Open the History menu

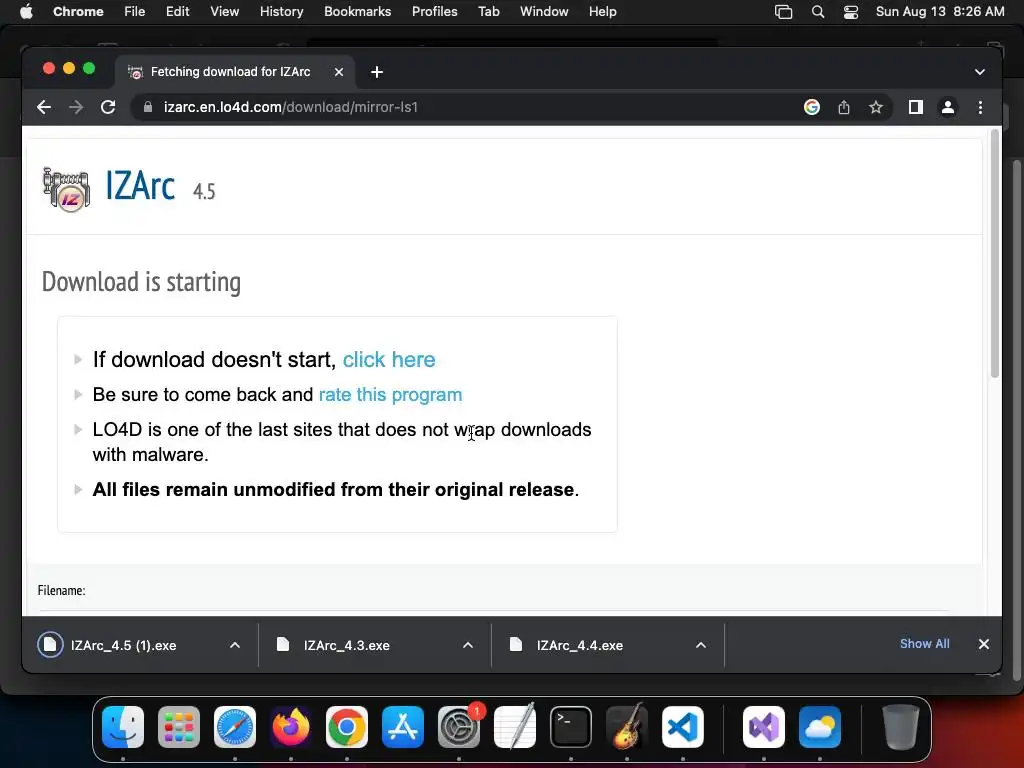click(281, 12)
